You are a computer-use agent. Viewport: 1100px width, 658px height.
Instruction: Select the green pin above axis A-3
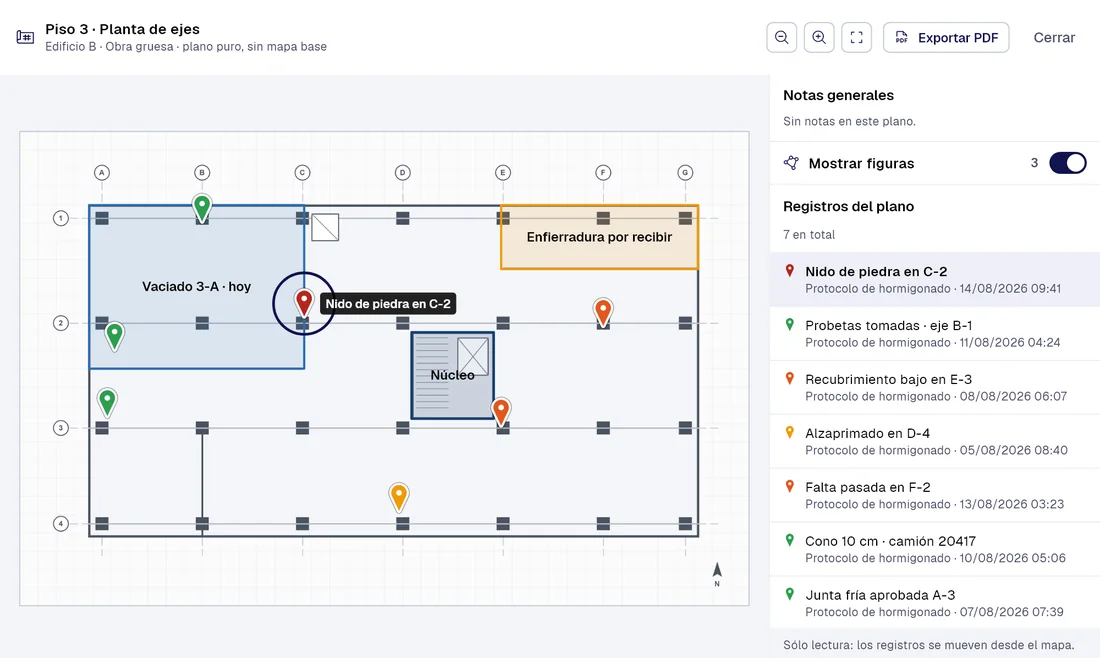pyautogui.click(x=107, y=403)
